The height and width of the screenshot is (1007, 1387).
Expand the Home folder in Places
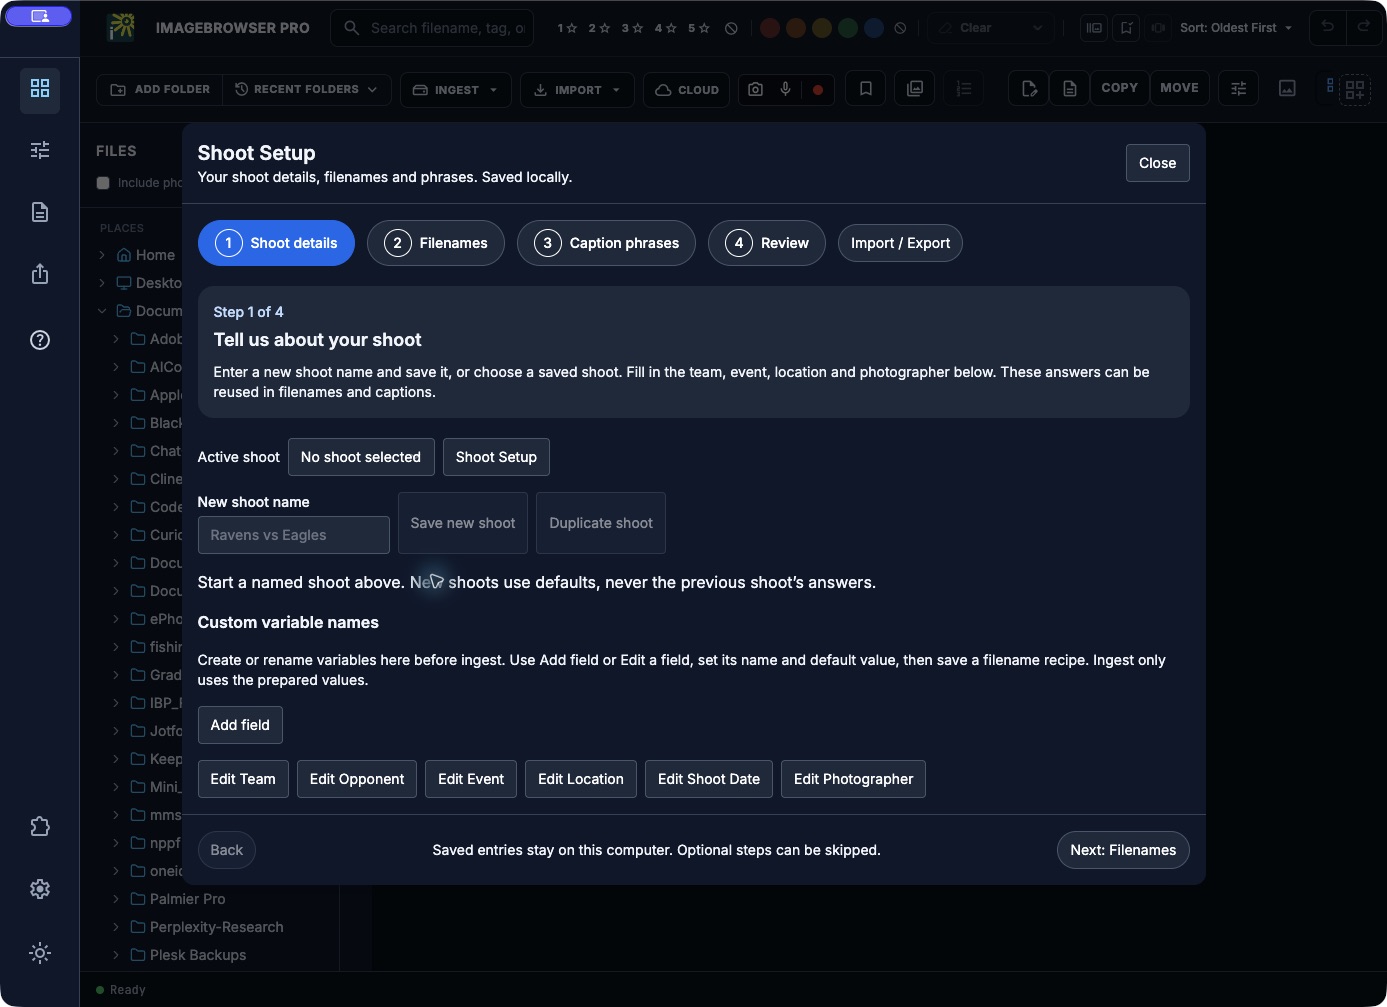(102, 255)
